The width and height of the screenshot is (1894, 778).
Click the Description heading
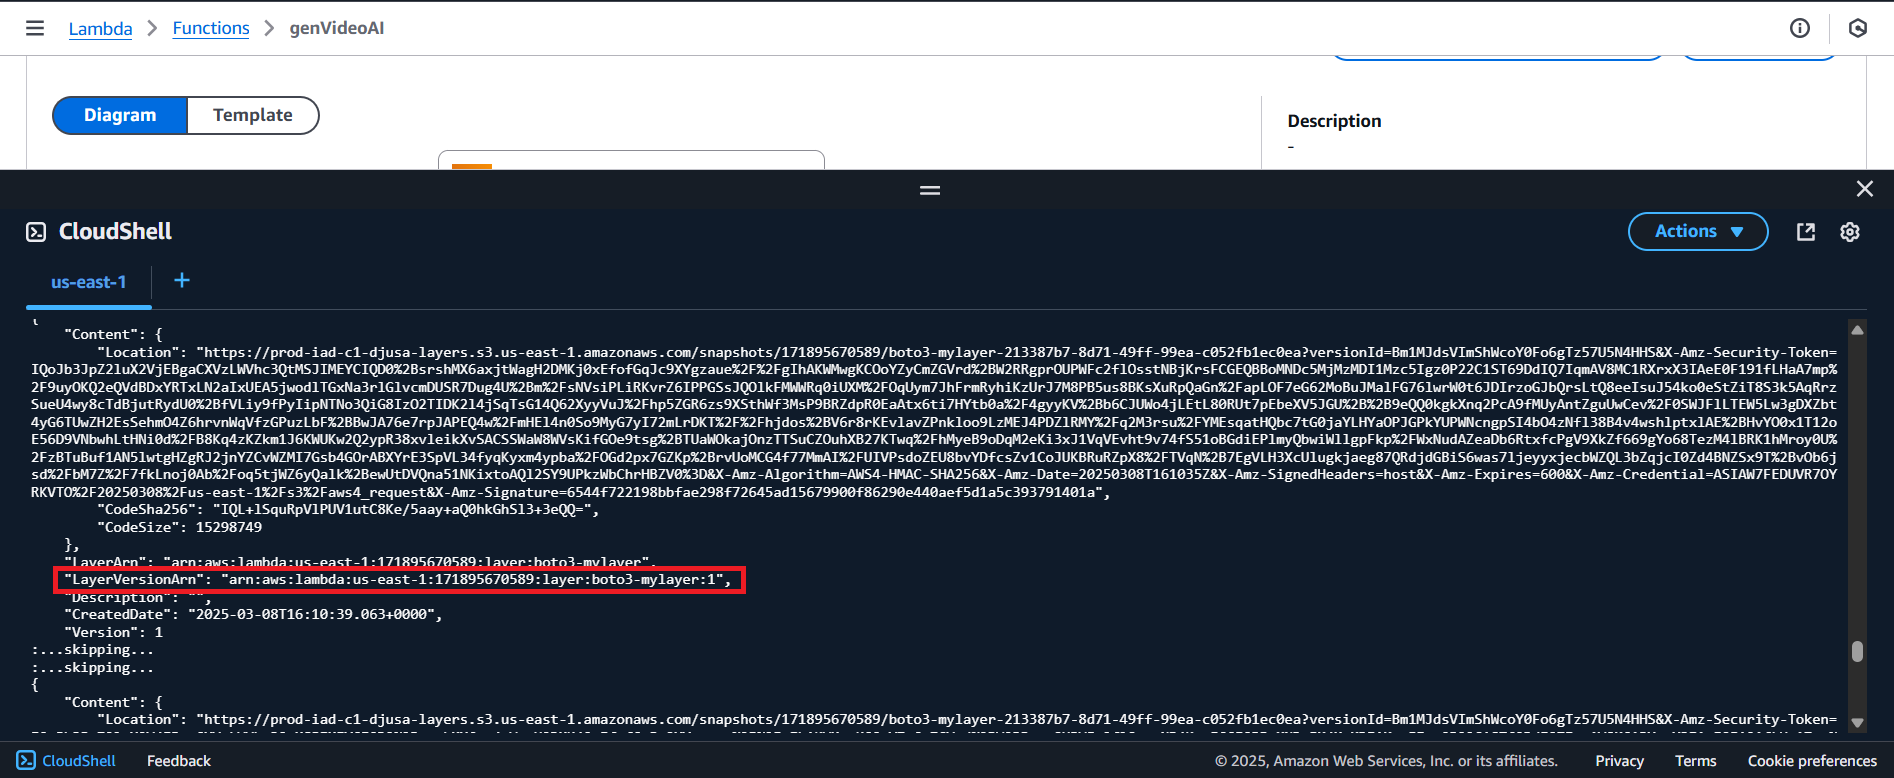pos(1334,121)
